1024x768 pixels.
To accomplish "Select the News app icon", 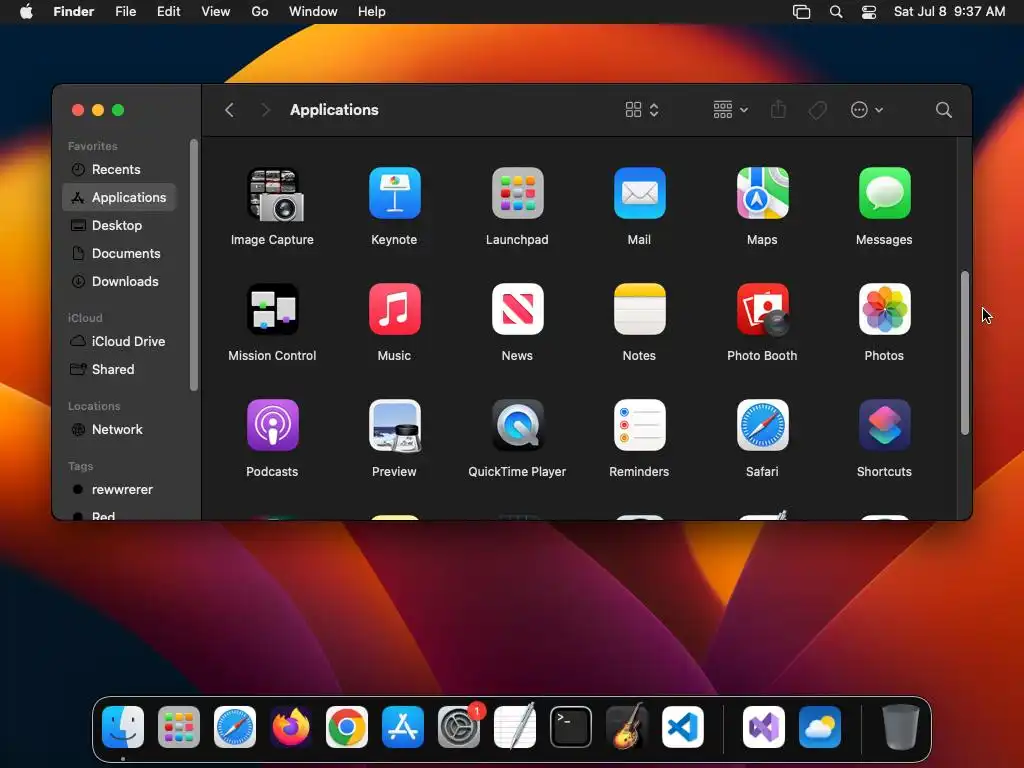I will (517, 310).
